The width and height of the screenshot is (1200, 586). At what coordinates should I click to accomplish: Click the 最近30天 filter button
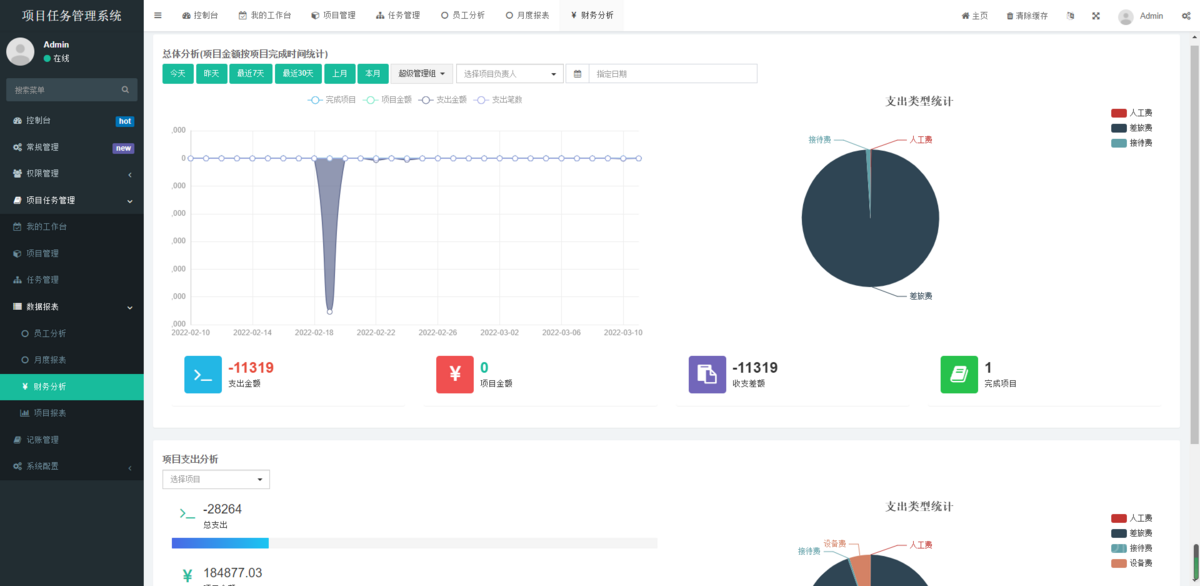click(297, 73)
